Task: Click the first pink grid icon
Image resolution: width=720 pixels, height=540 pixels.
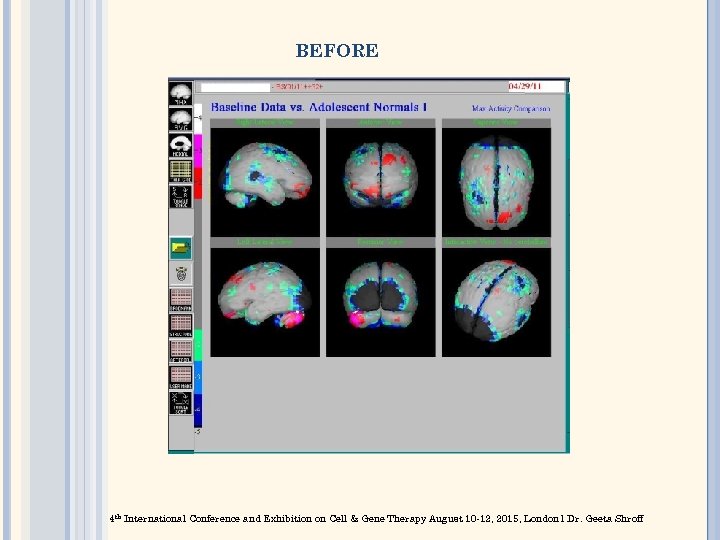Action: [180, 300]
